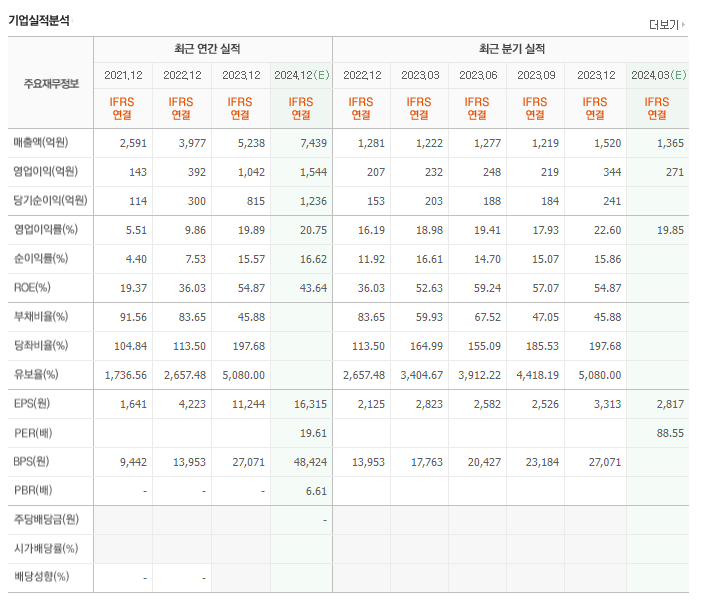This screenshot has width=701, height=600.
Task: Click the 주당배당금(원) row label
Action: tap(46, 520)
